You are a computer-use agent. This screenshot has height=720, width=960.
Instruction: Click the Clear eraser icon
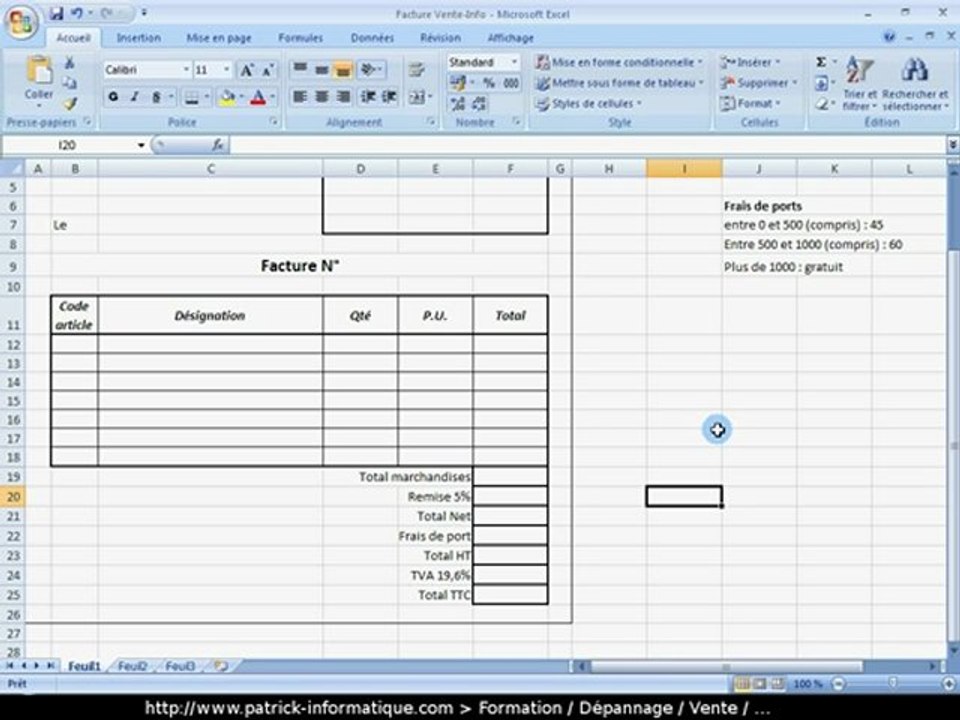(821, 103)
